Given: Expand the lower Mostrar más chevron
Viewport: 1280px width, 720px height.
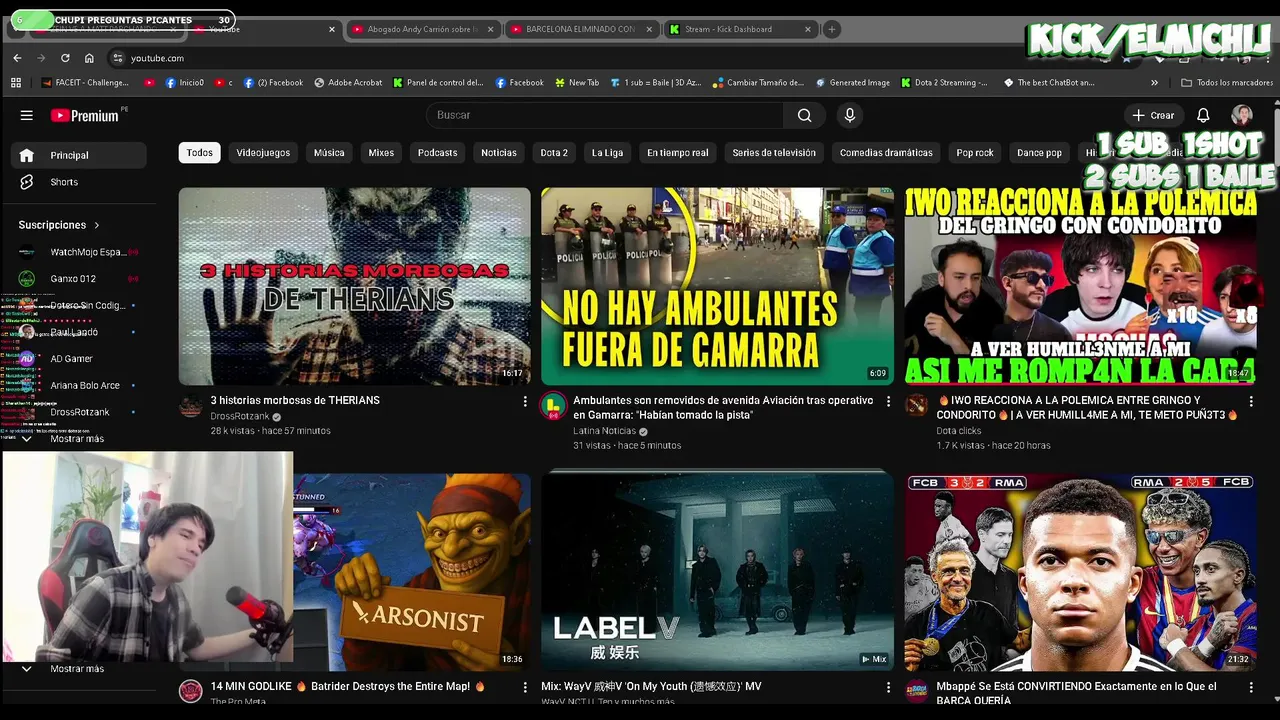Looking at the screenshot, I should point(27,669).
